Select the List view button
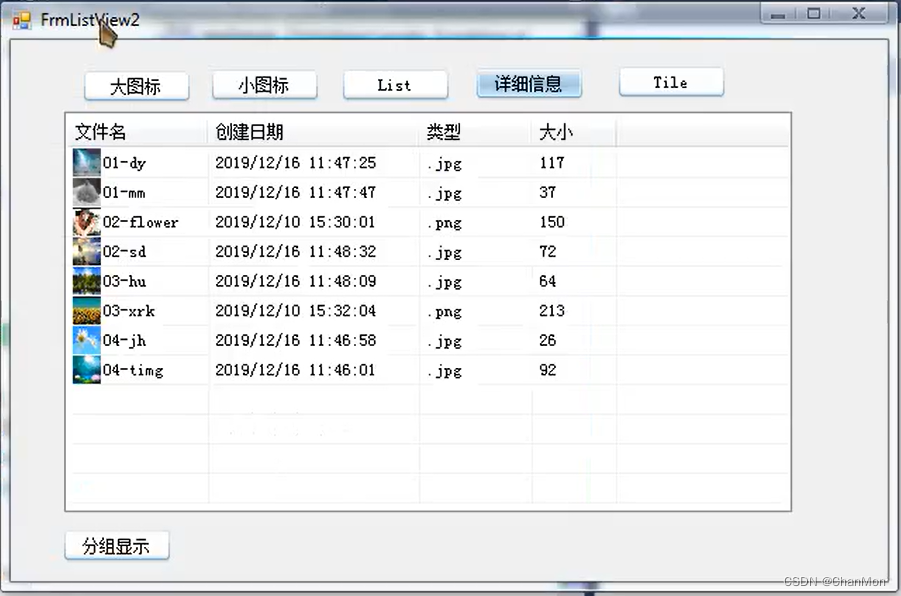This screenshot has height=596, width=901. pos(395,85)
